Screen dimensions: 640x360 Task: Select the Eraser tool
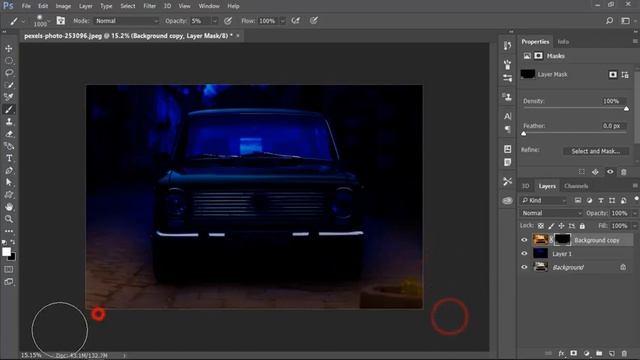(9, 134)
